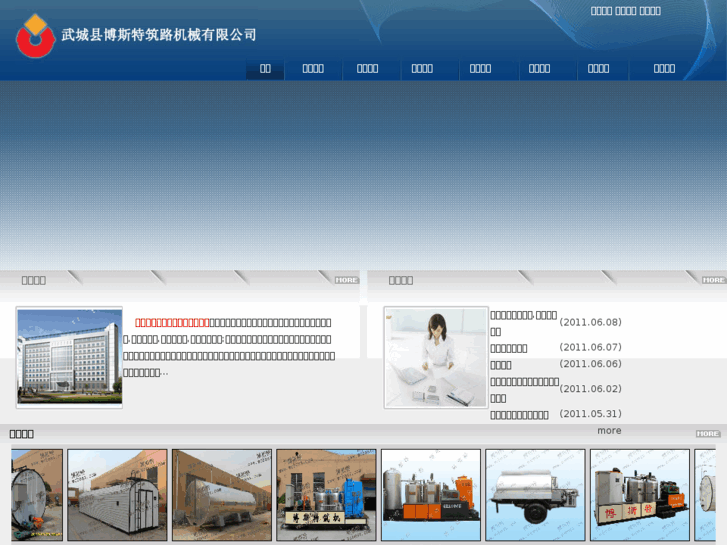Open product photo with red-character signboard machine

640,495
